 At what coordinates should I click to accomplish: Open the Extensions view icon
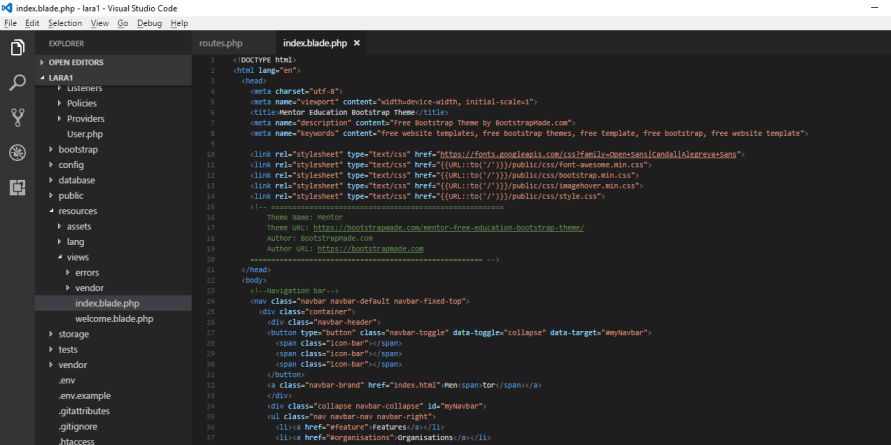coord(16,189)
